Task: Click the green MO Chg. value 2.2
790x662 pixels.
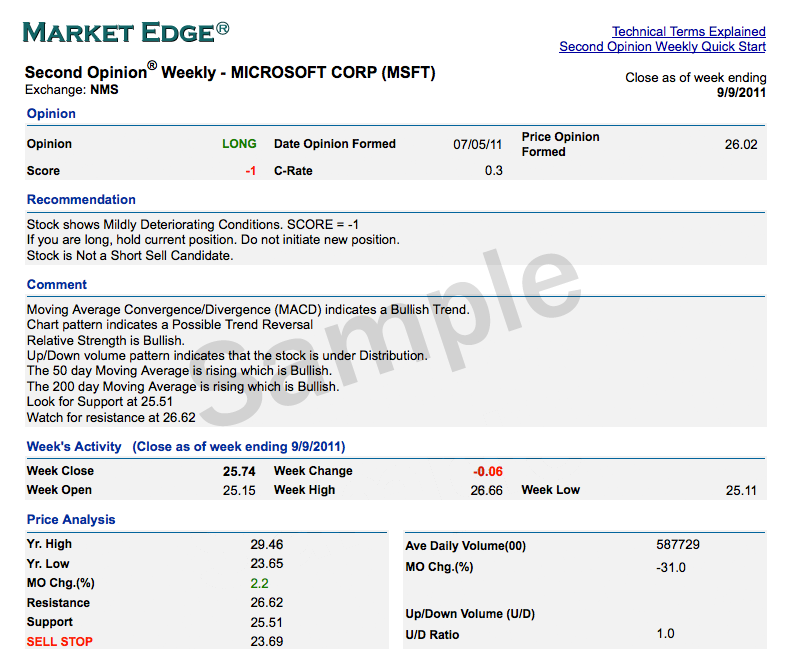Action: pos(259,583)
